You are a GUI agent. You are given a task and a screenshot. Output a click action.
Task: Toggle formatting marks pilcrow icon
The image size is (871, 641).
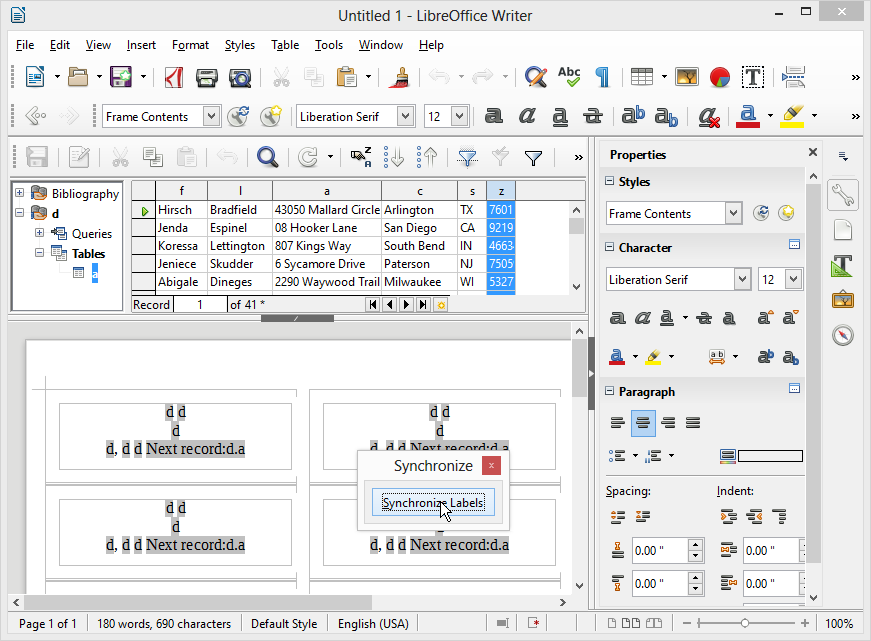coord(602,77)
